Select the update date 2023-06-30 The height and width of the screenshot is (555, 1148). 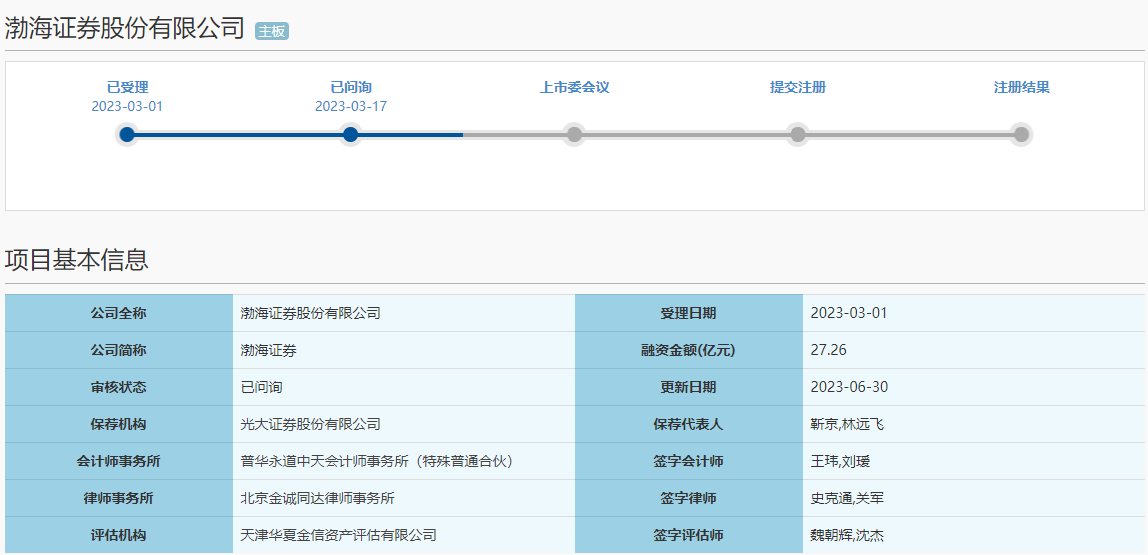tap(849, 387)
